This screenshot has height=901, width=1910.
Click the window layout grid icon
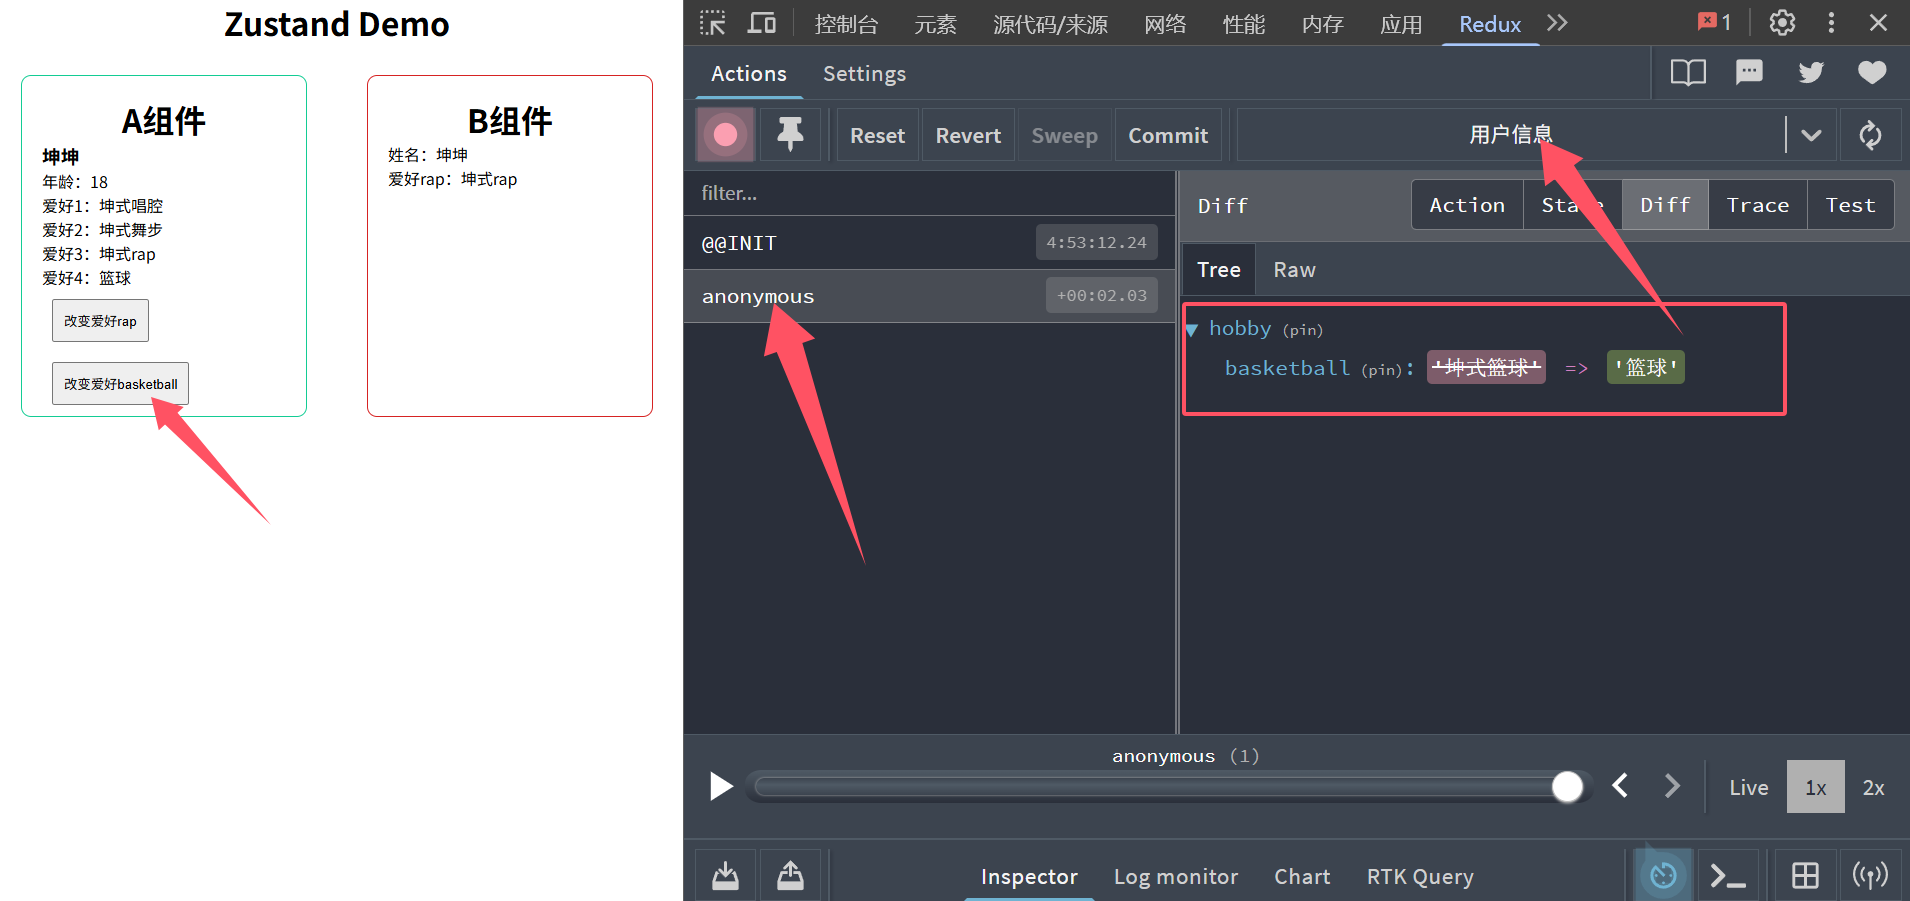pyautogui.click(x=1805, y=876)
